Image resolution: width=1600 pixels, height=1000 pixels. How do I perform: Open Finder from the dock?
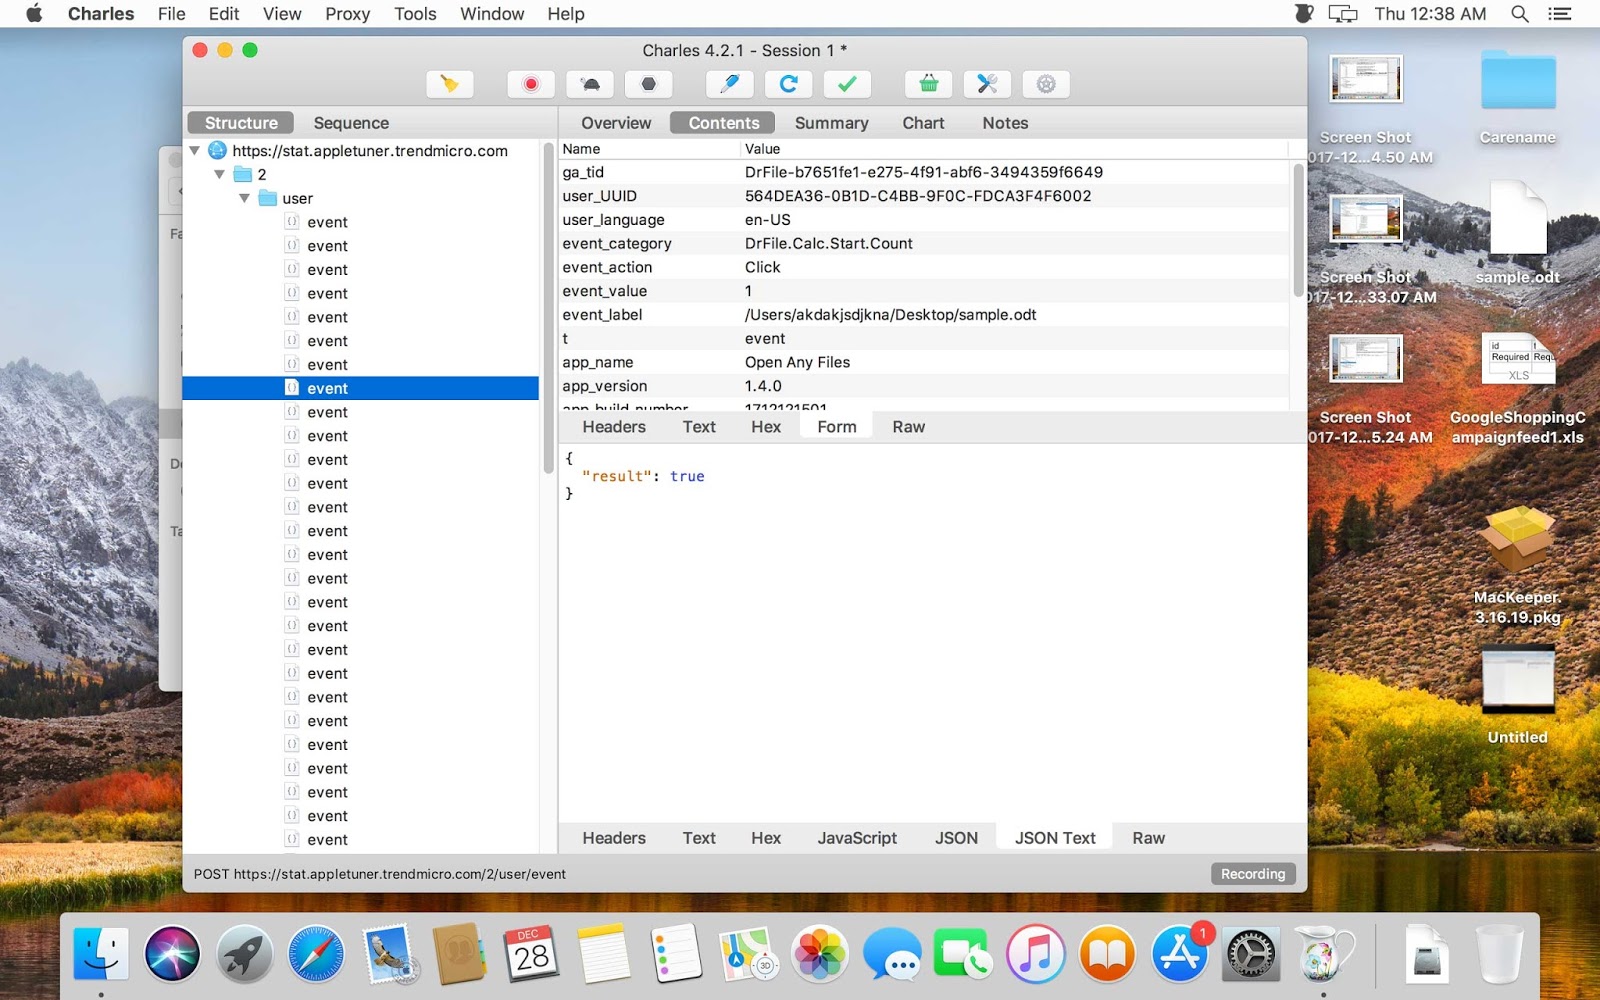coord(101,953)
